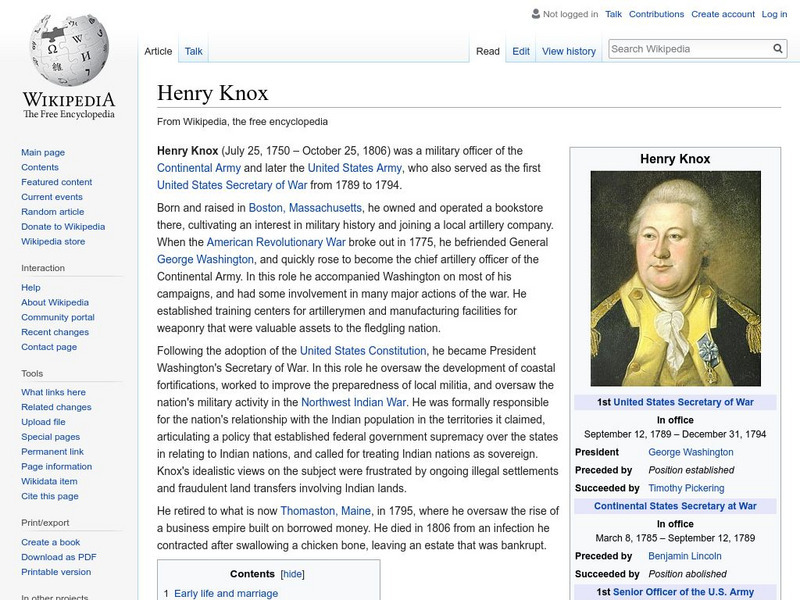Open Wikidata item link
The height and width of the screenshot is (600, 800).
click(x=49, y=481)
